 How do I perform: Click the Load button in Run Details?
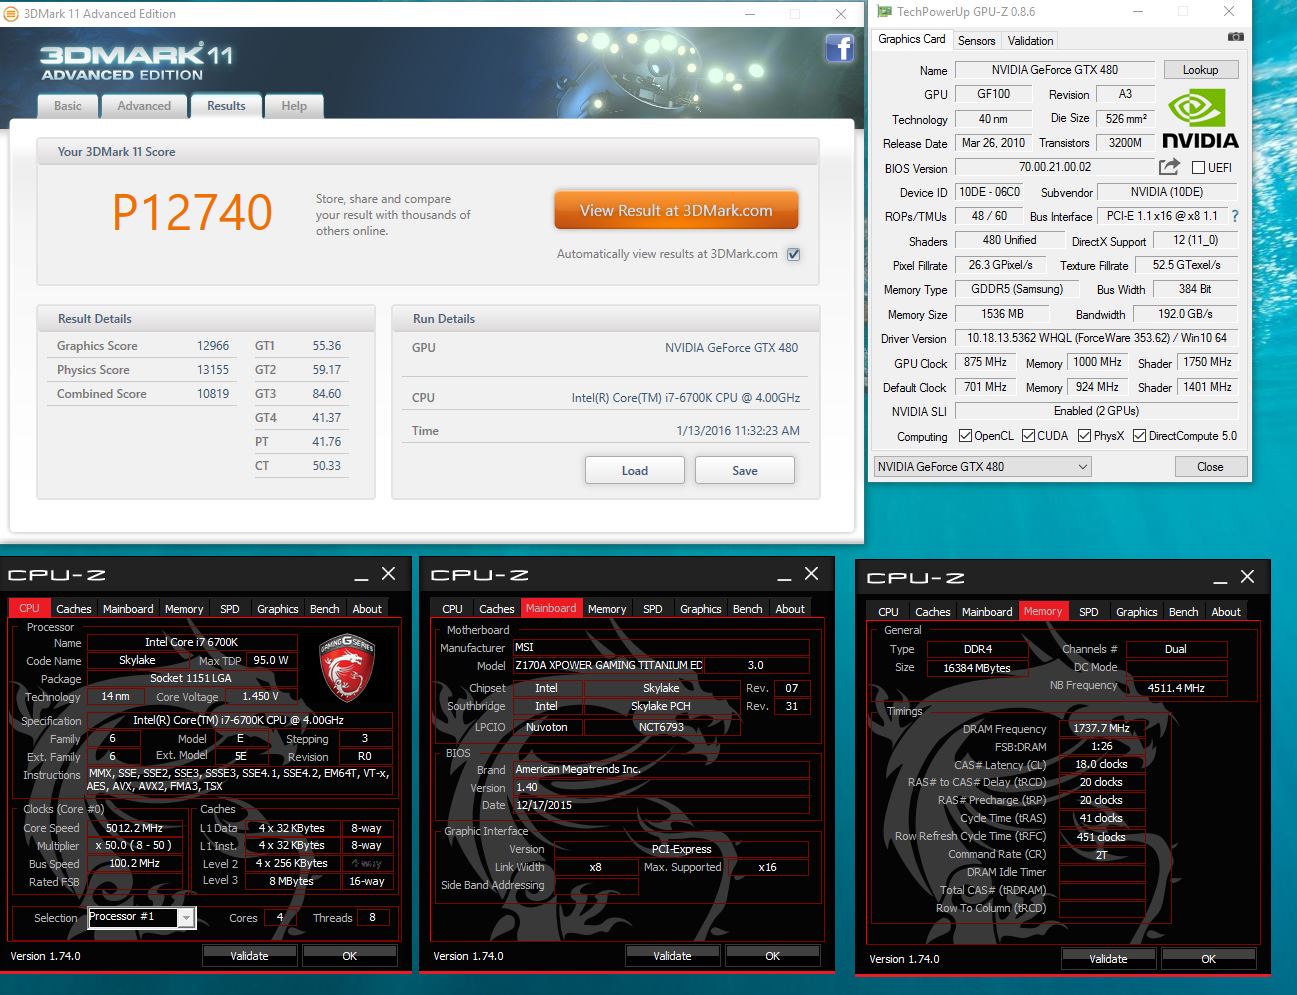[x=635, y=470]
